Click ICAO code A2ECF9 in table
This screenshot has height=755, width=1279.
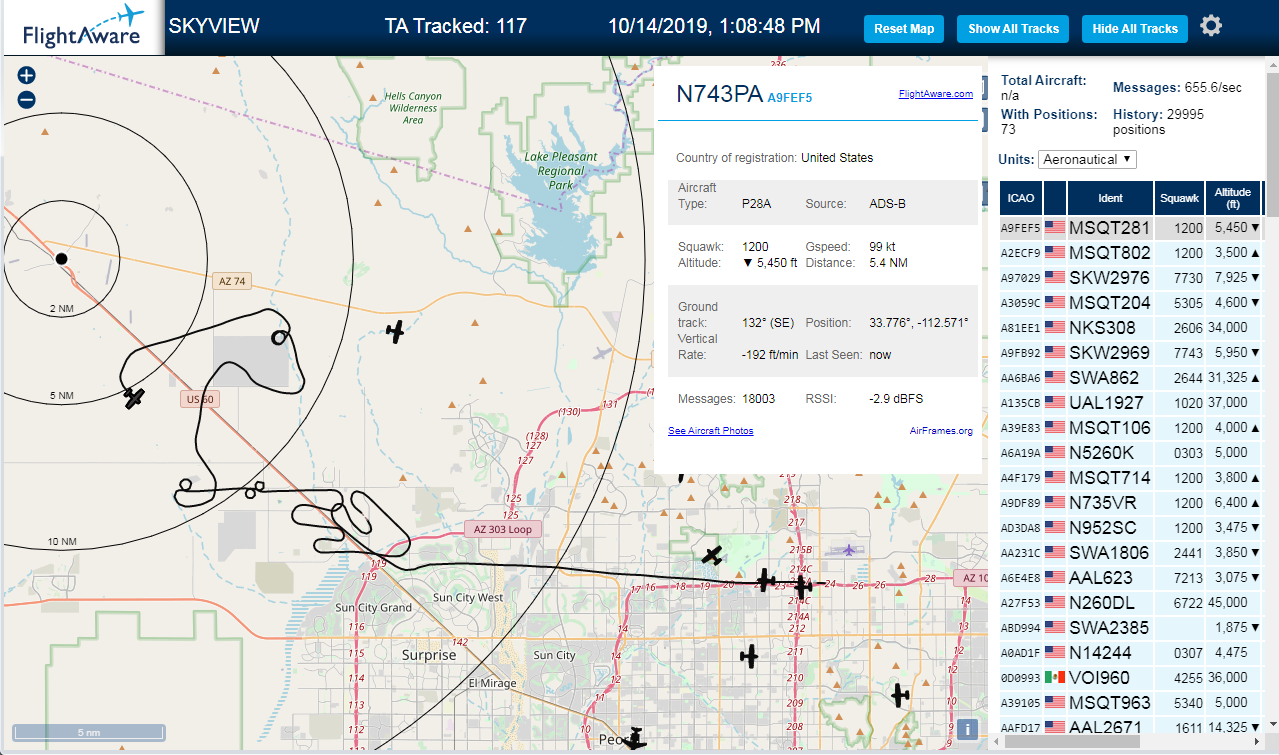point(1021,254)
